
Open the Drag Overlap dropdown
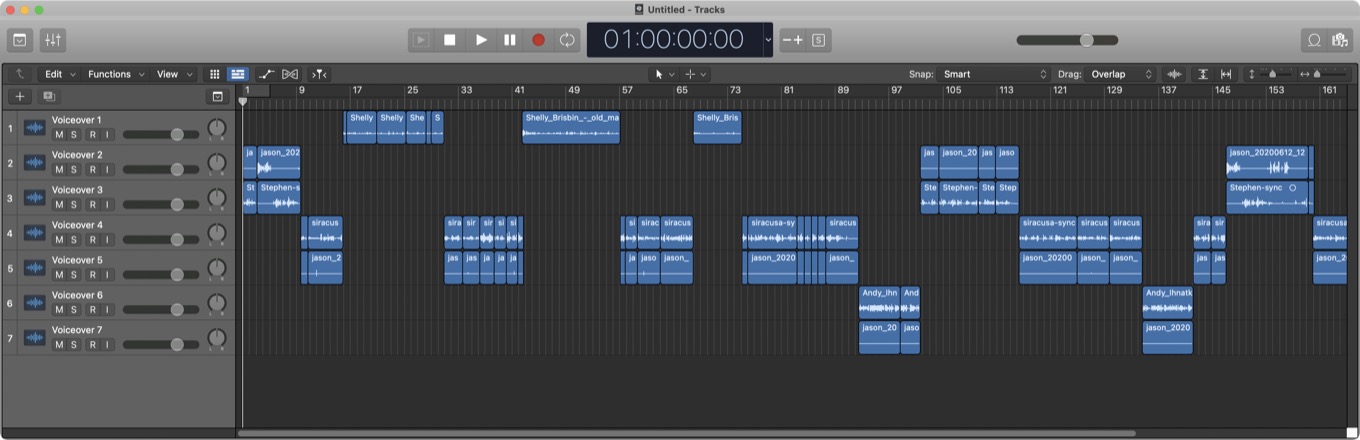click(1120, 74)
